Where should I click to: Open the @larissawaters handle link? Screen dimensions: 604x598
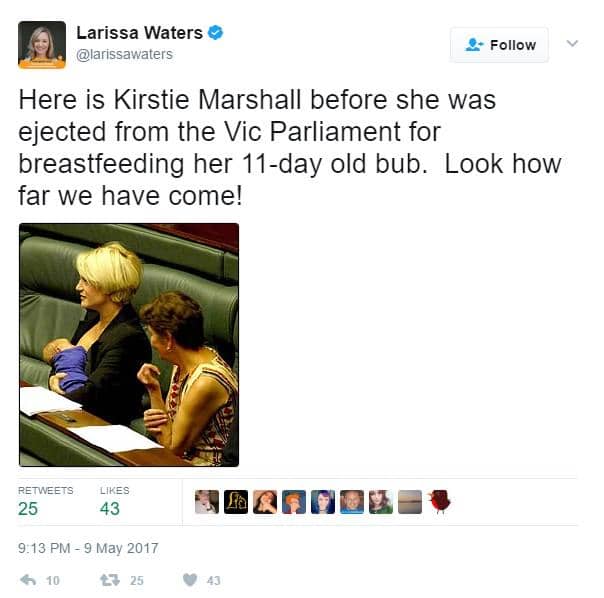tap(124, 54)
